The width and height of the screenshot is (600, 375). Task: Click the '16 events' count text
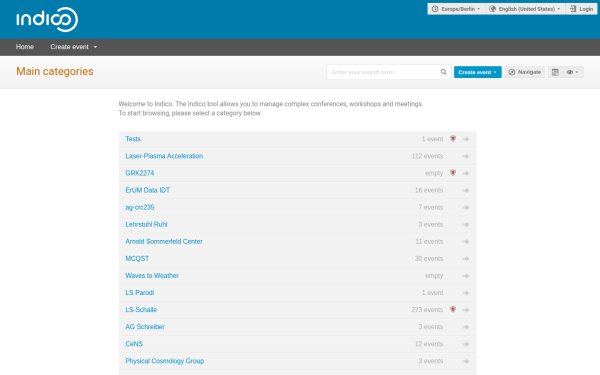point(429,190)
